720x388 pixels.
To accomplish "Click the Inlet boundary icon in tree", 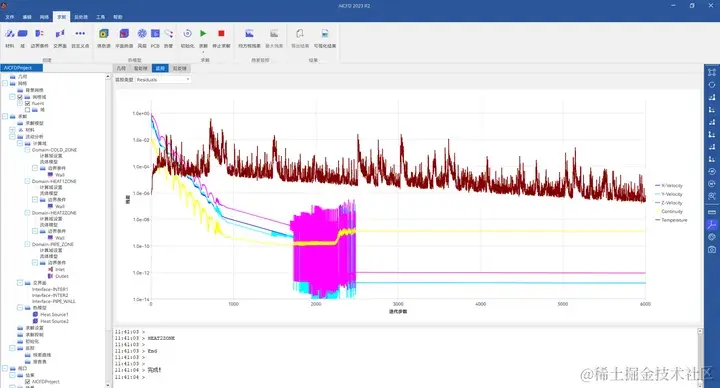I will click(x=51, y=270).
